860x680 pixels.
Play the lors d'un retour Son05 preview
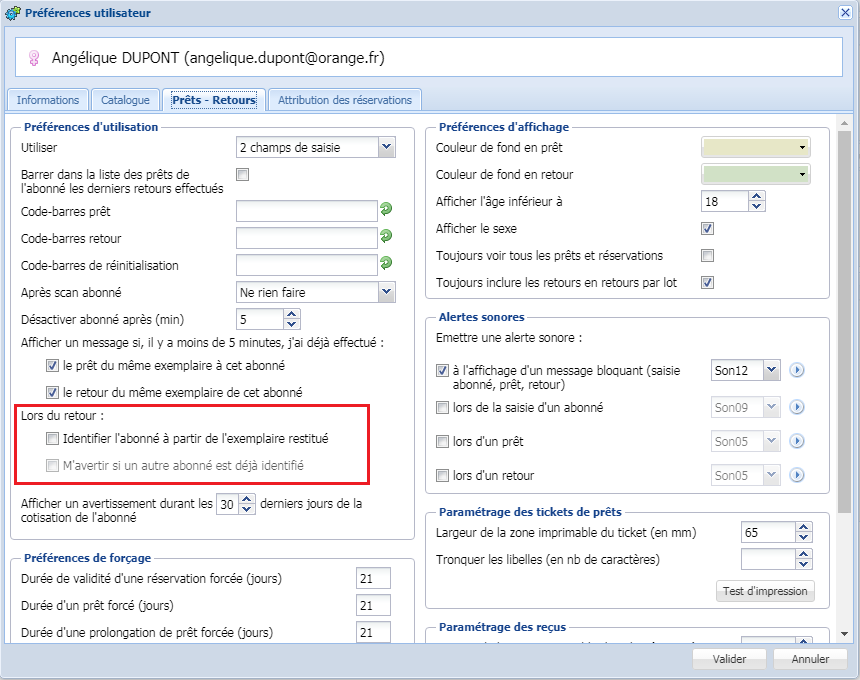[x=797, y=475]
